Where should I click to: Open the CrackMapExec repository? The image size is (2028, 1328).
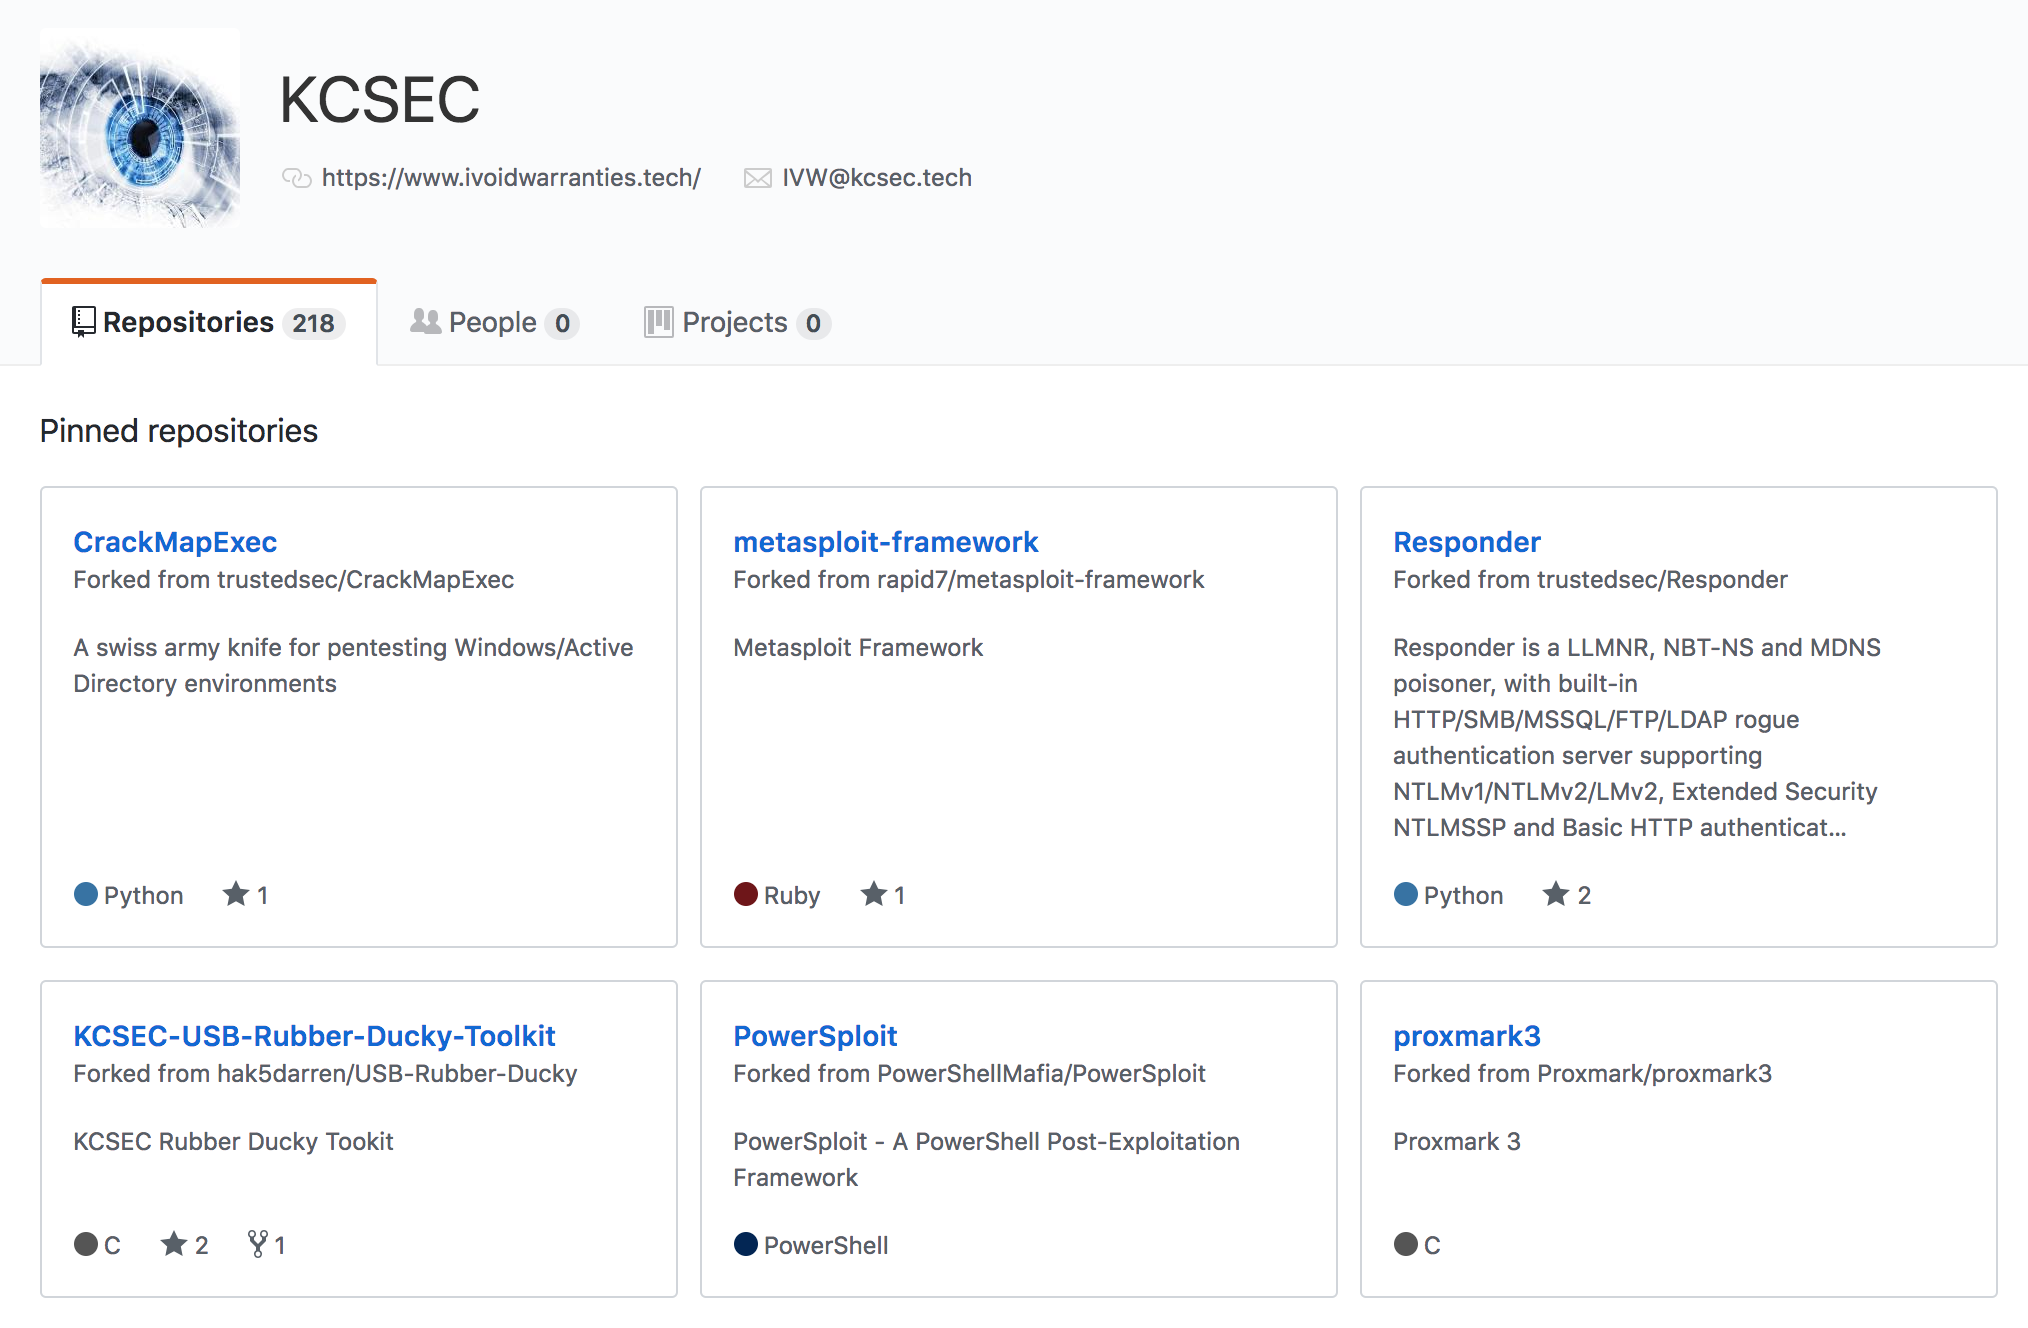[x=175, y=542]
